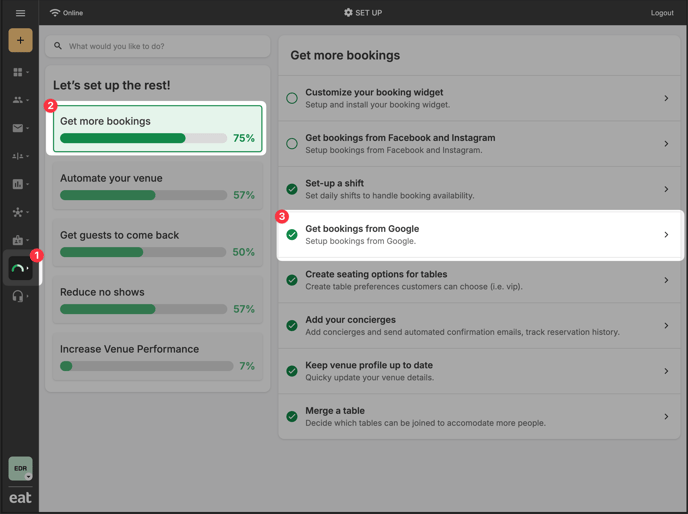Expand the Get bookings from Google chevron
This screenshot has width=688, height=514.
click(666, 235)
